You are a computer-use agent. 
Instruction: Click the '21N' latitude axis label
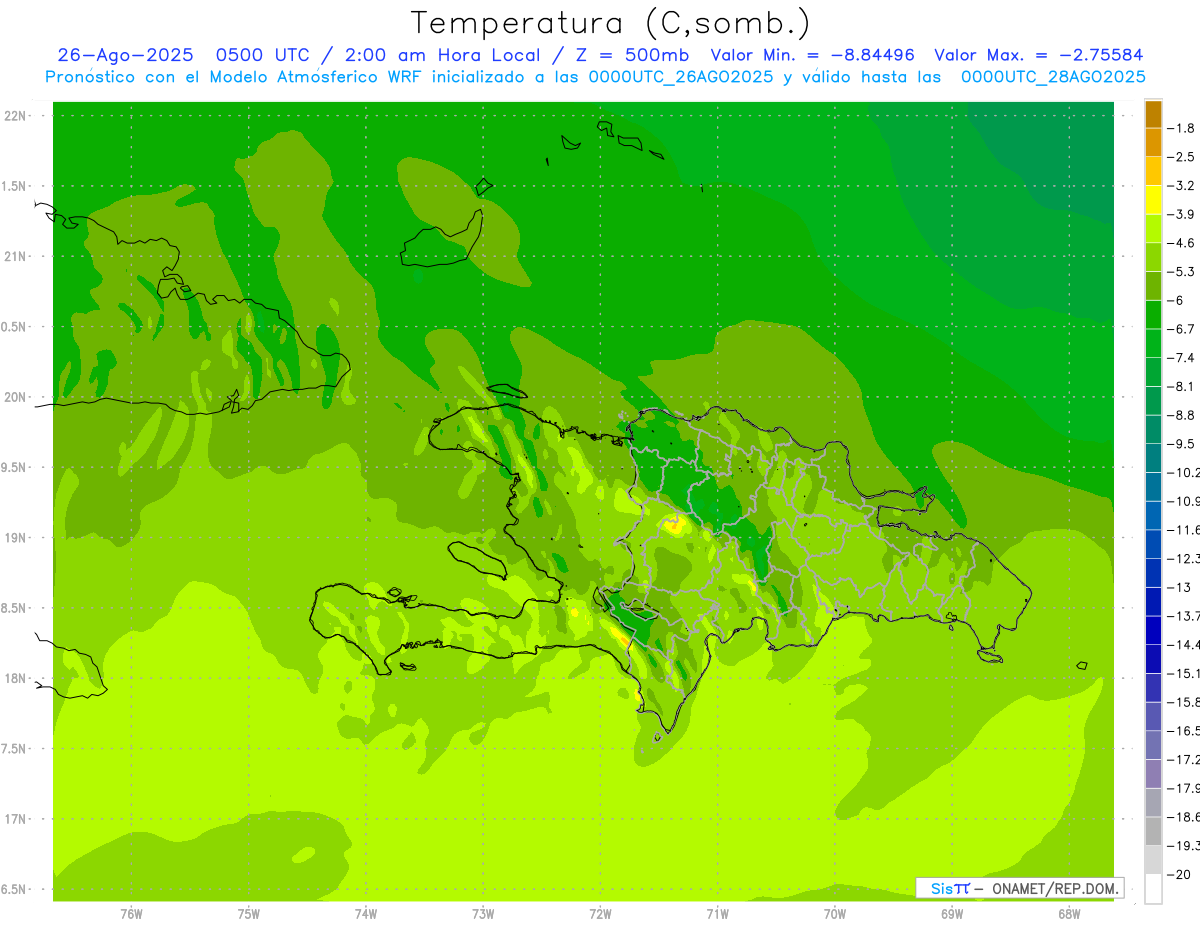(x=15, y=256)
